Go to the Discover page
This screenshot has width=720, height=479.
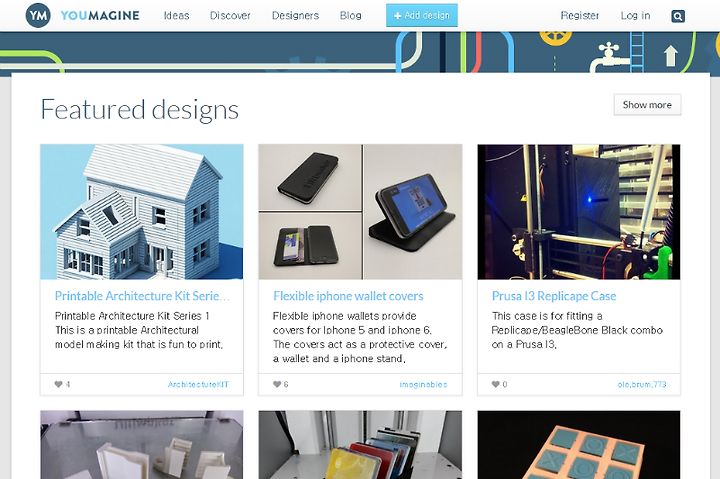point(230,16)
